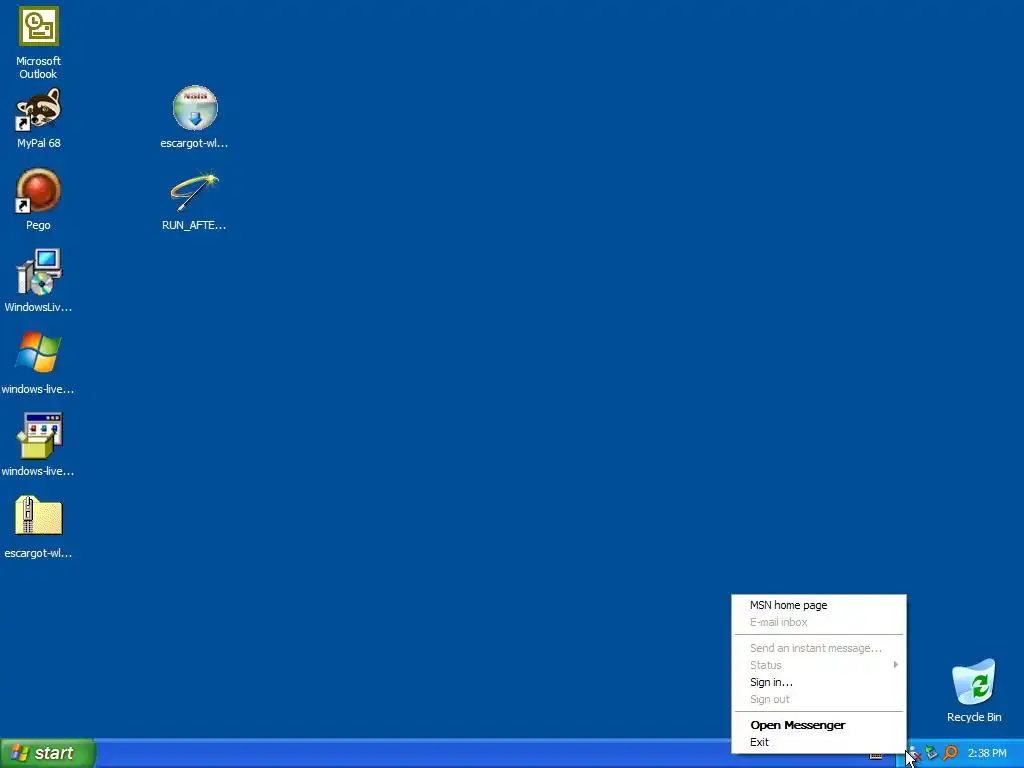Screen dimensions: 1024x768
Task: Click the Safely Remove Hardware tray icon
Action: (932, 753)
